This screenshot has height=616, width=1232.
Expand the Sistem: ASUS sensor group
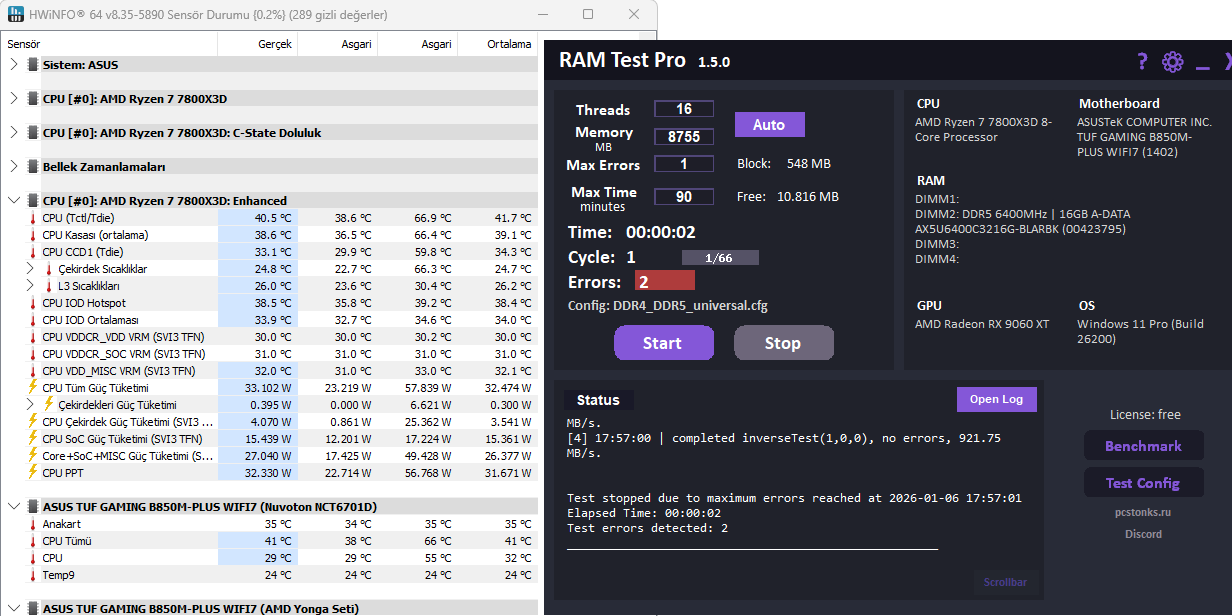pyautogui.click(x=13, y=65)
